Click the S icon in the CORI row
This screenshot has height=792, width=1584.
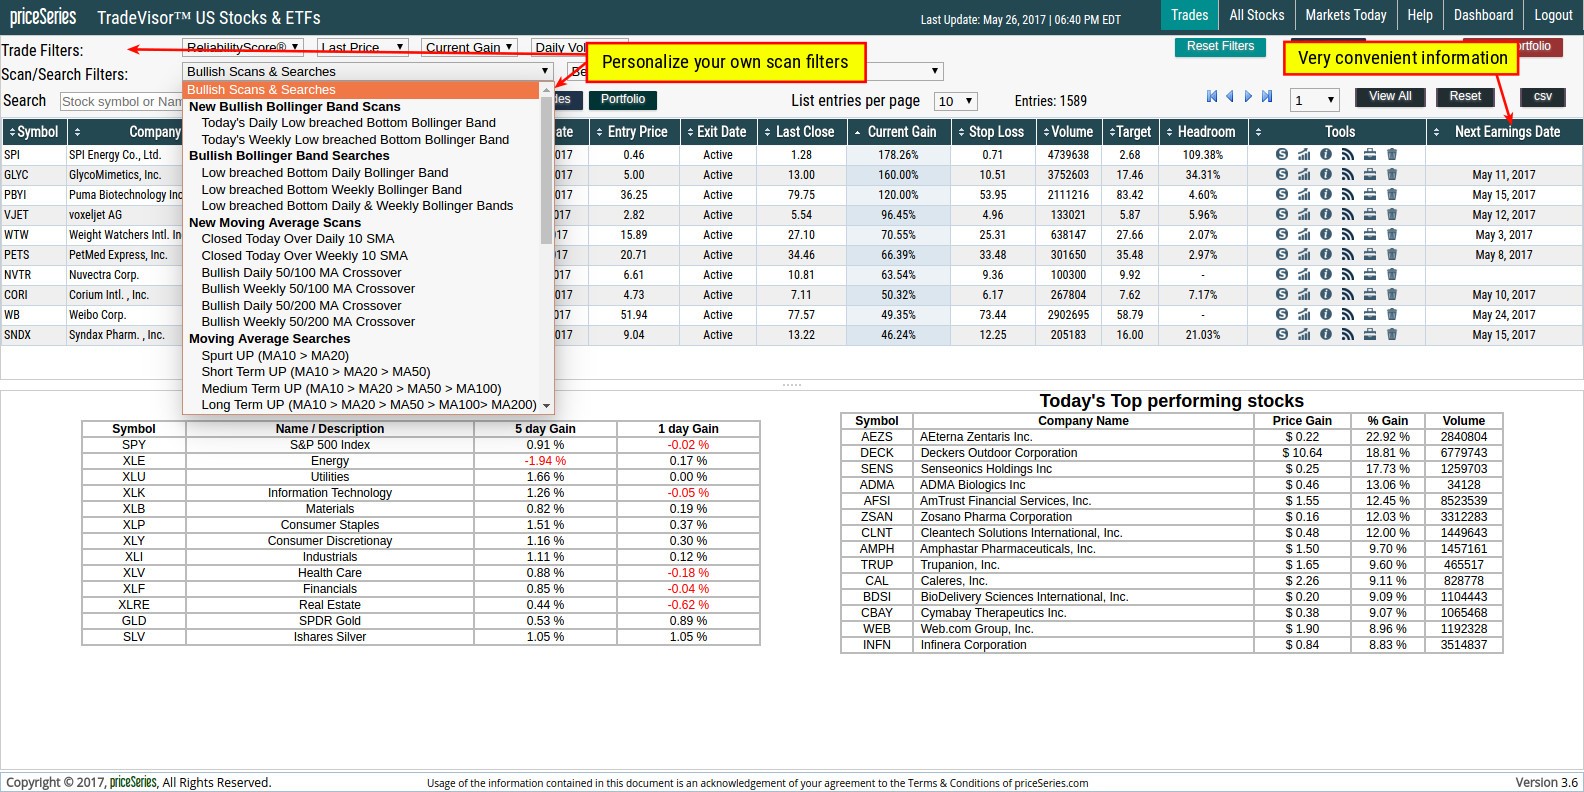tap(1282, 295)
